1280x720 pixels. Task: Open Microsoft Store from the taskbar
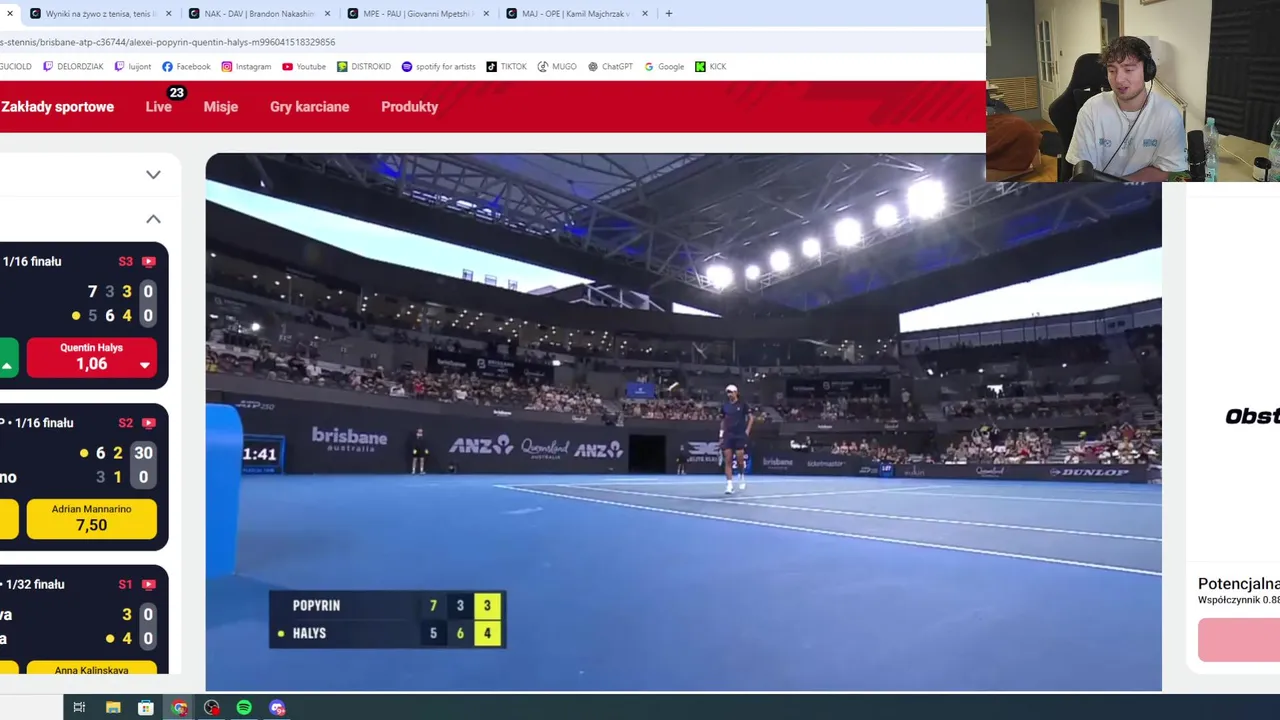click(146, 707)
